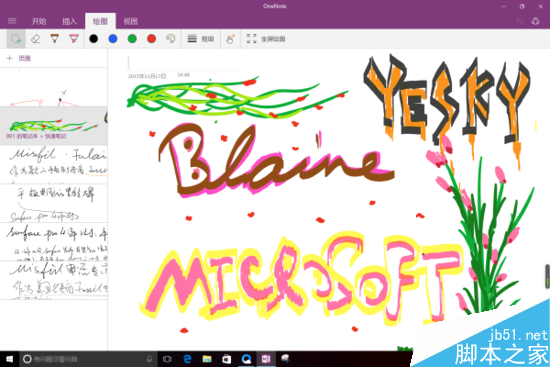Pick the green ink color
Screen dimensions: 550x367
[132, 39]
